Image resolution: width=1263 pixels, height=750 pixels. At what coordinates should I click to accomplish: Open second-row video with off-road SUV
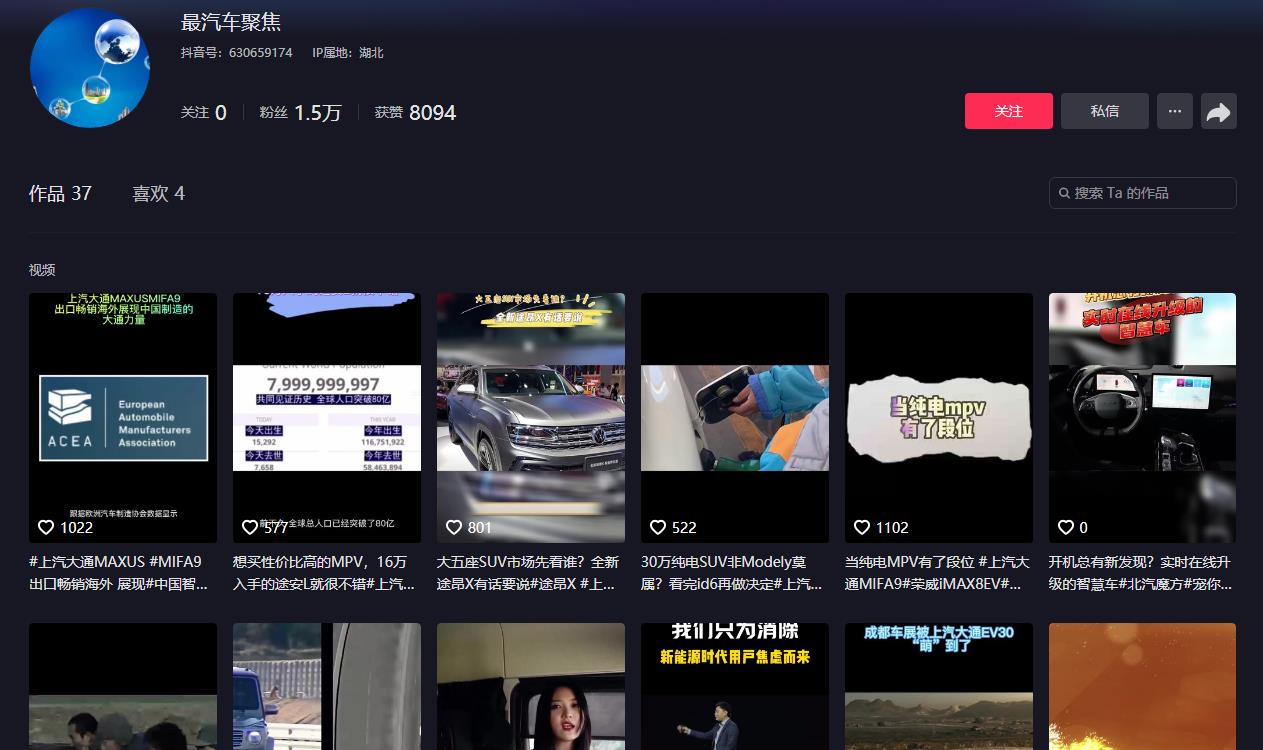(x=327, y=687)
